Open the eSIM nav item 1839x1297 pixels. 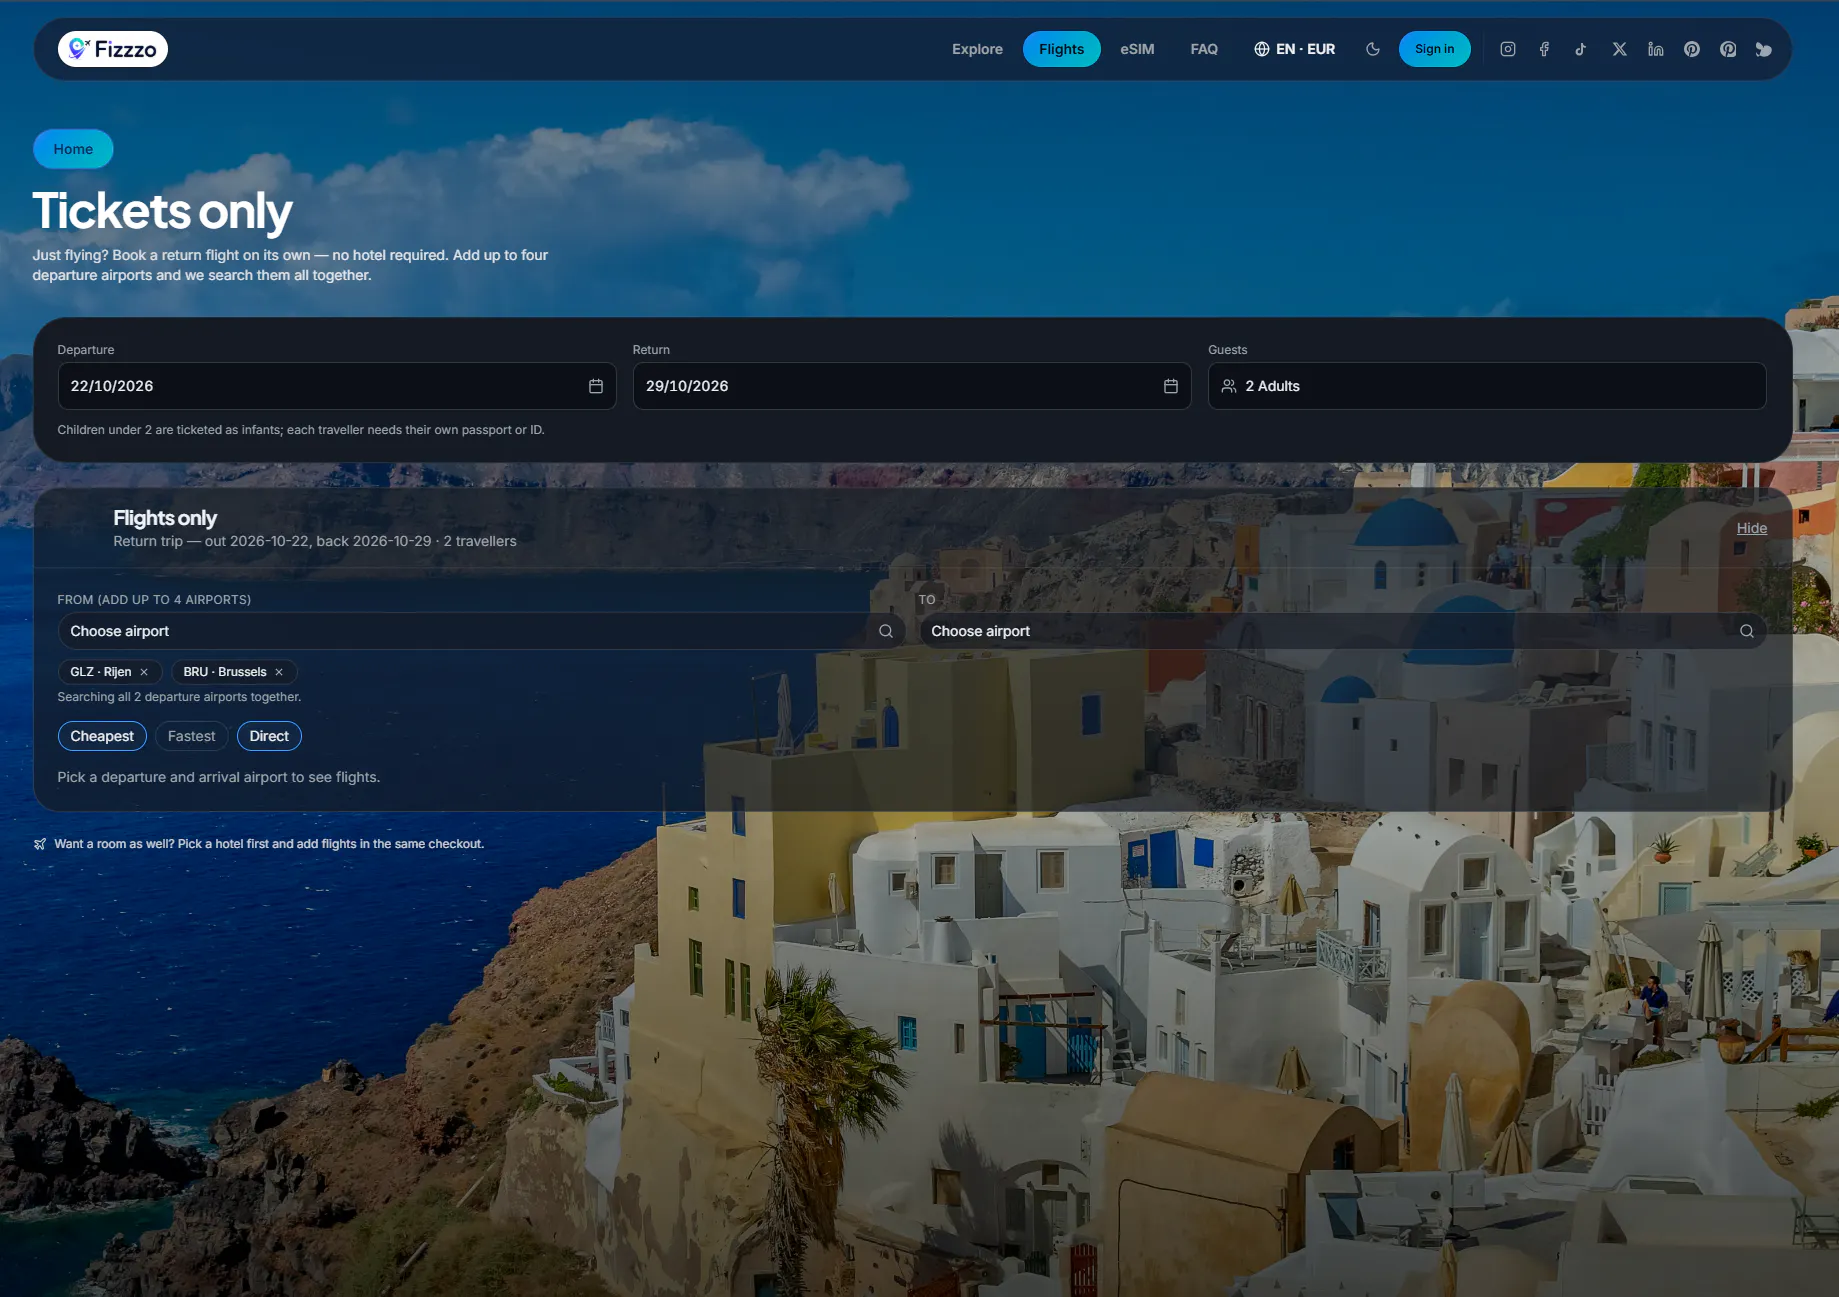point(1137,49)
